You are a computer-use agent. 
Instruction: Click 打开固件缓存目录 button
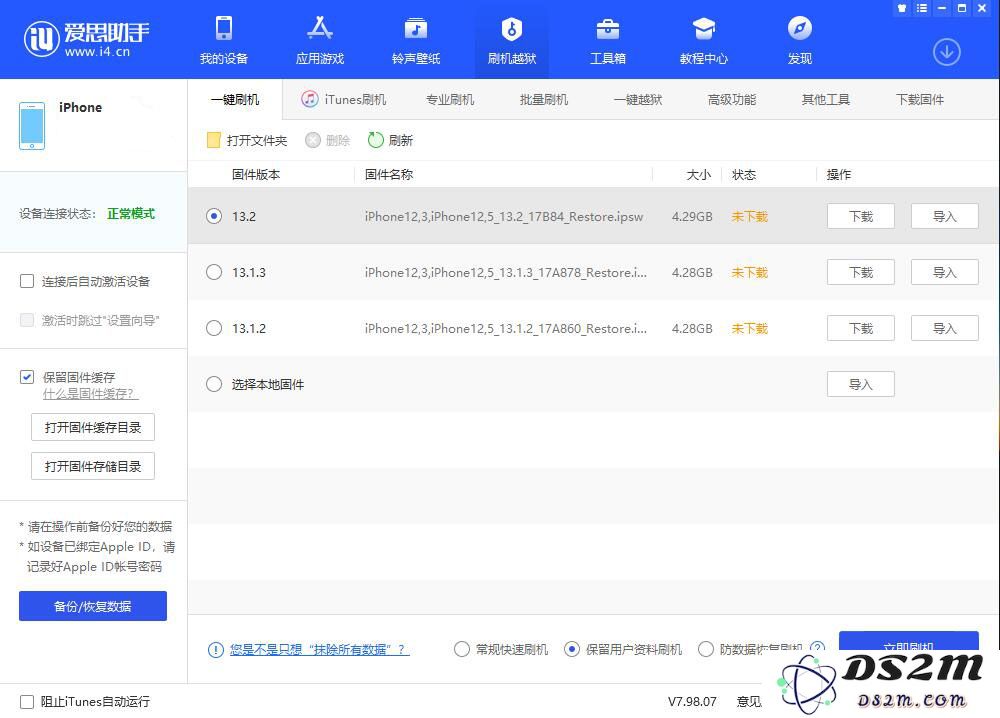pyautogui.click(x=93, y=427)
